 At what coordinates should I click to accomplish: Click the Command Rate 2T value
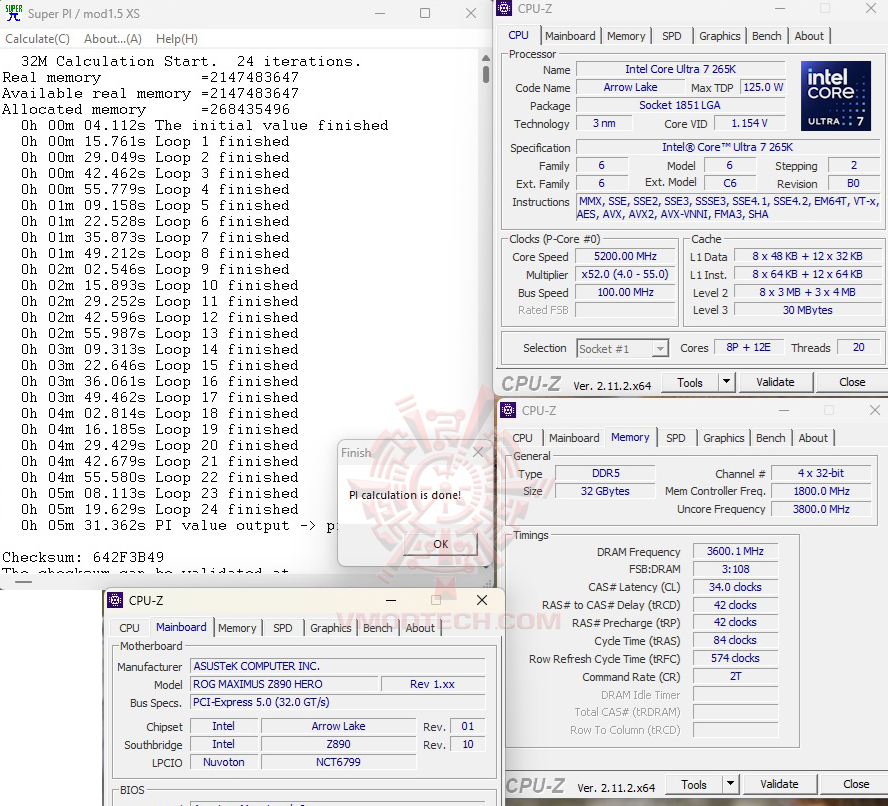tap(735, 676)
